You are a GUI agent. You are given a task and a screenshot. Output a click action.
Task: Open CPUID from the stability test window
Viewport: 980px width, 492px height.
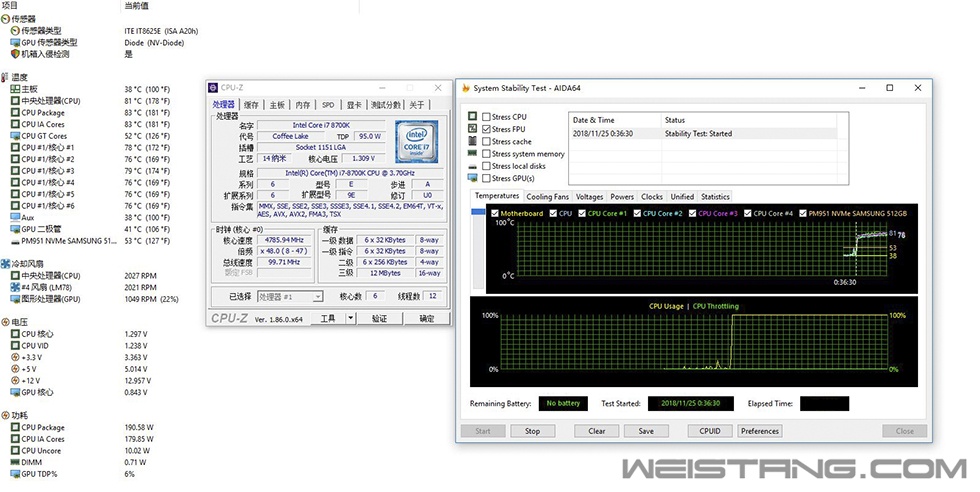click(x=710, y=431)
